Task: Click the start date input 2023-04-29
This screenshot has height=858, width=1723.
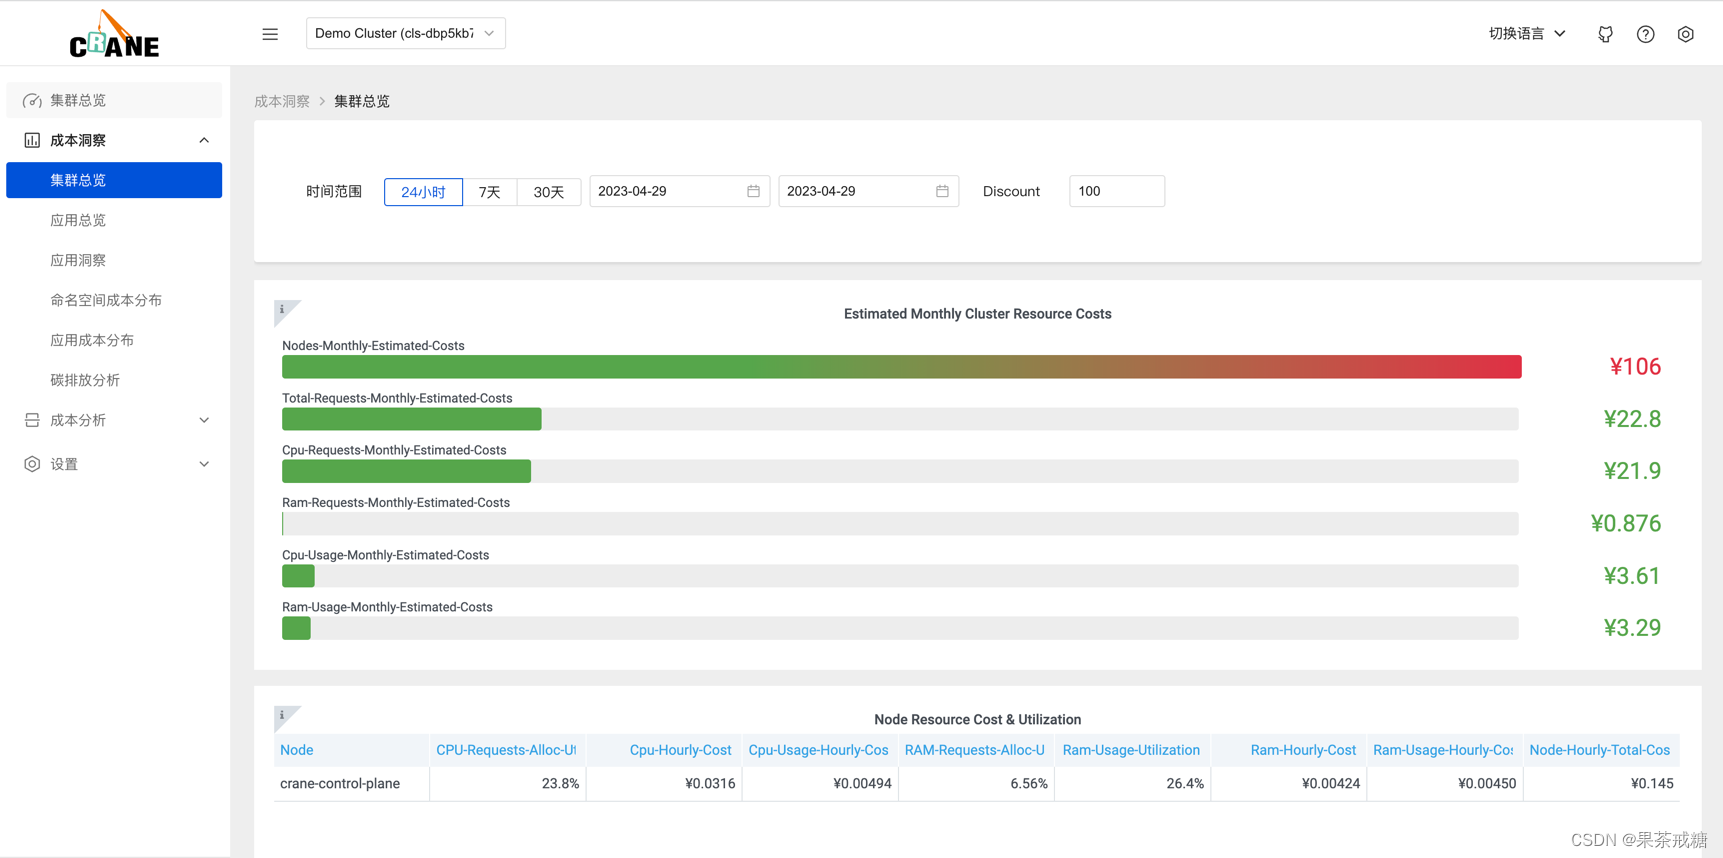Action: [679, 191]
